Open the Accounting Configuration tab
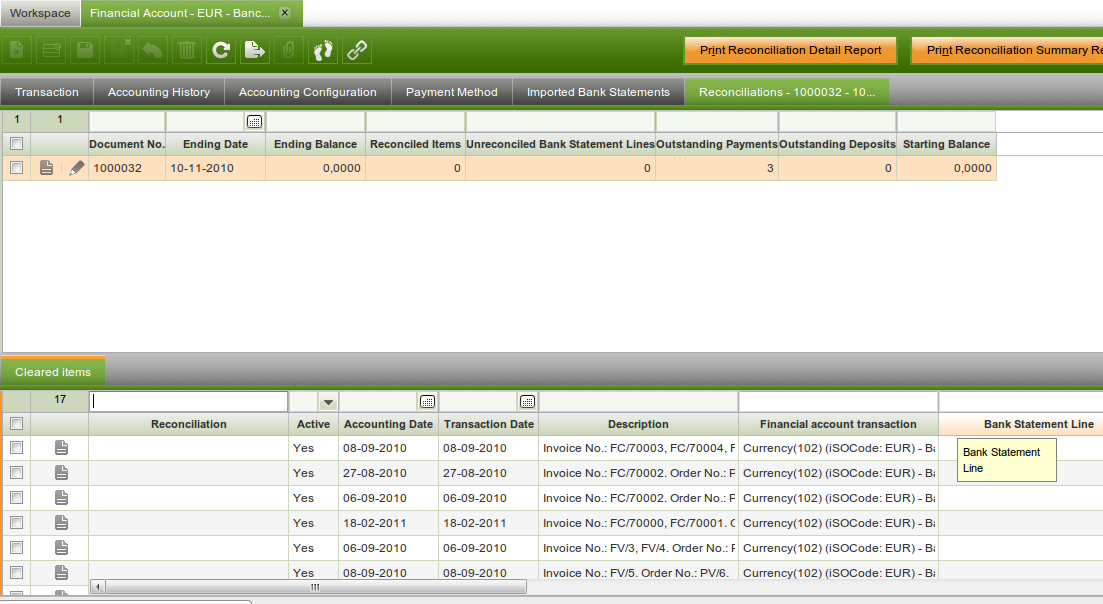 point(307,92)
